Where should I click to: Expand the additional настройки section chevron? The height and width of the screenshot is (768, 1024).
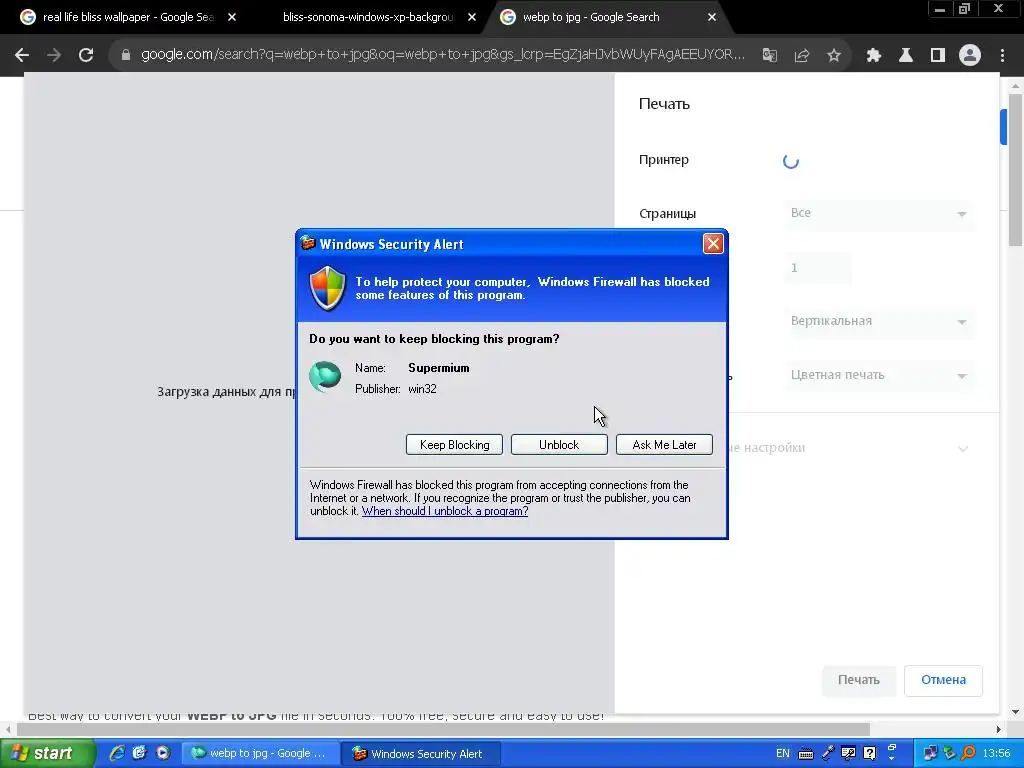pyautogui.click(x=963, y=449)
